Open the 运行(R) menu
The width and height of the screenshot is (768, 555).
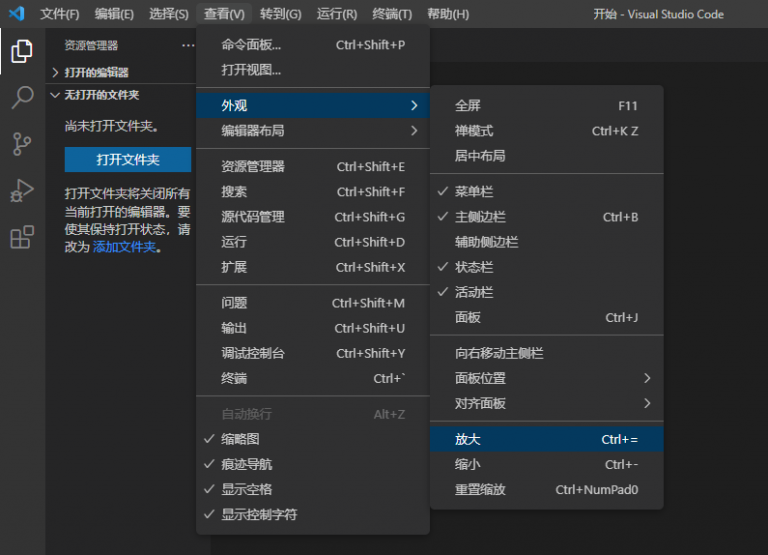coord(336,14)
